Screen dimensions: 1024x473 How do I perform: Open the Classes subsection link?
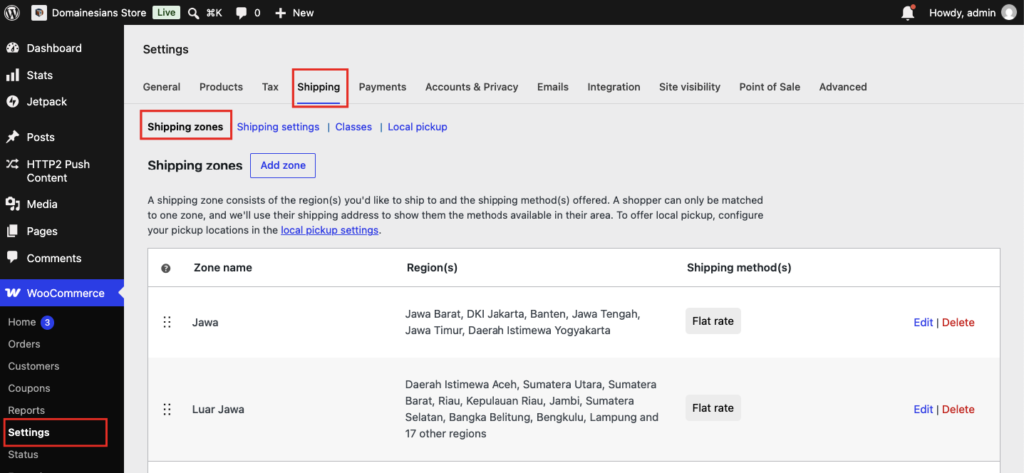pos(353,127)
